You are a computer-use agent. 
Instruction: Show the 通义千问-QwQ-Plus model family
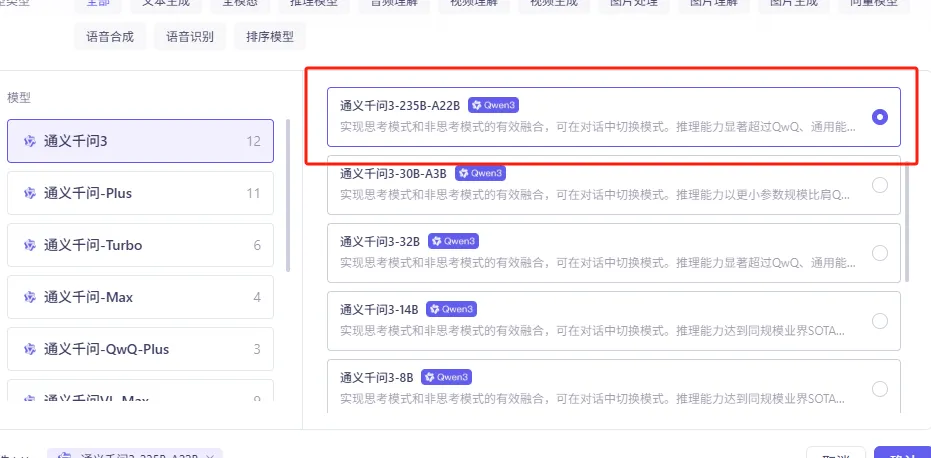[x=140, y=349]
